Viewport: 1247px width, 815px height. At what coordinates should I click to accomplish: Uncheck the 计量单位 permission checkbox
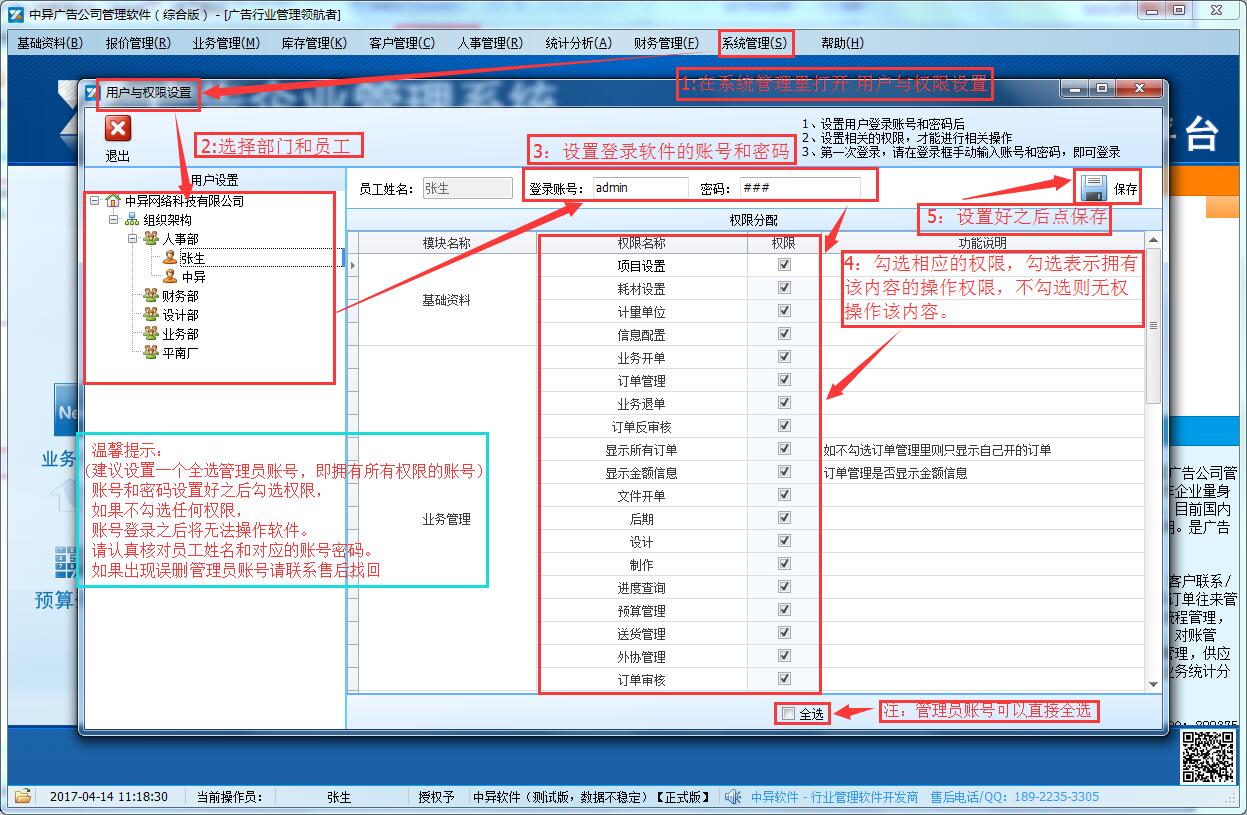point(784,311)
